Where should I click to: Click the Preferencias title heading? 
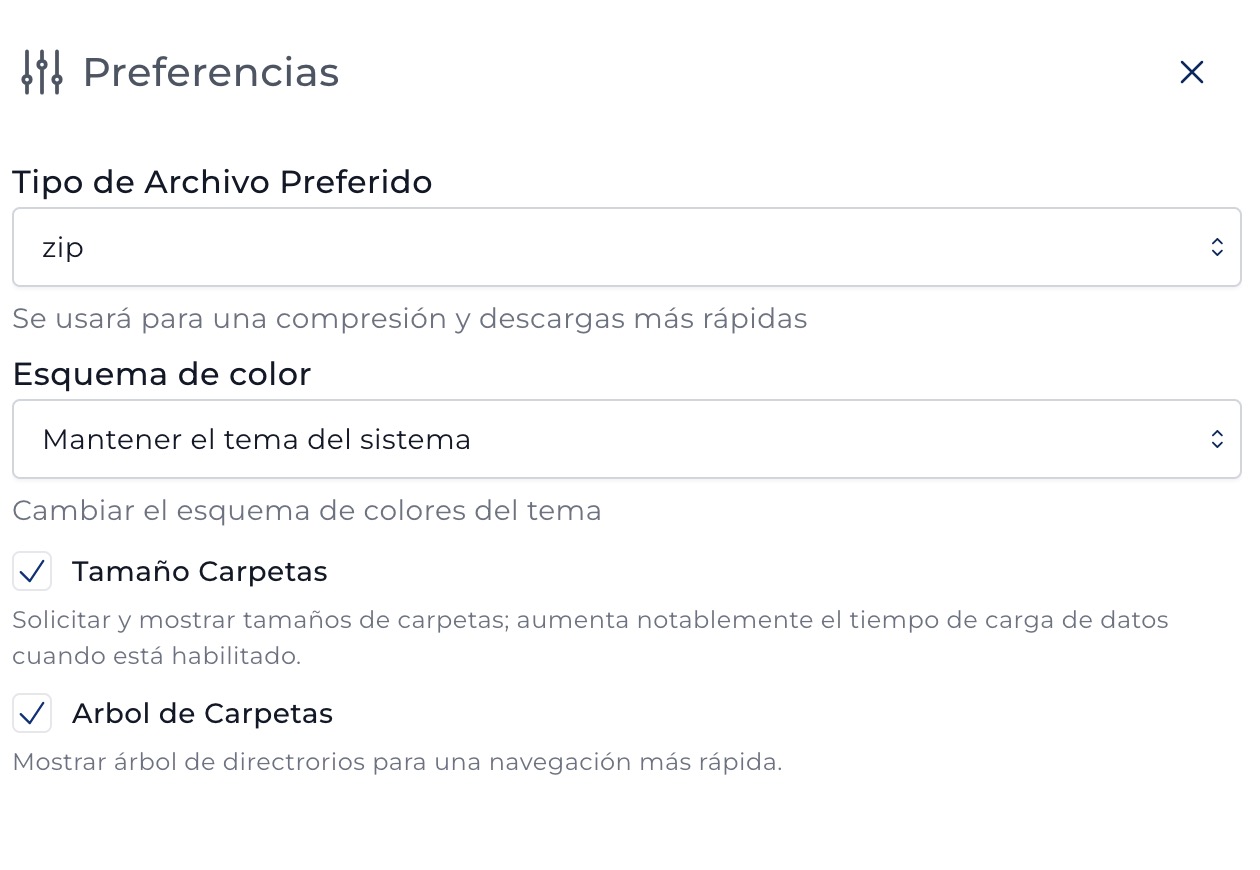[211, 73]
